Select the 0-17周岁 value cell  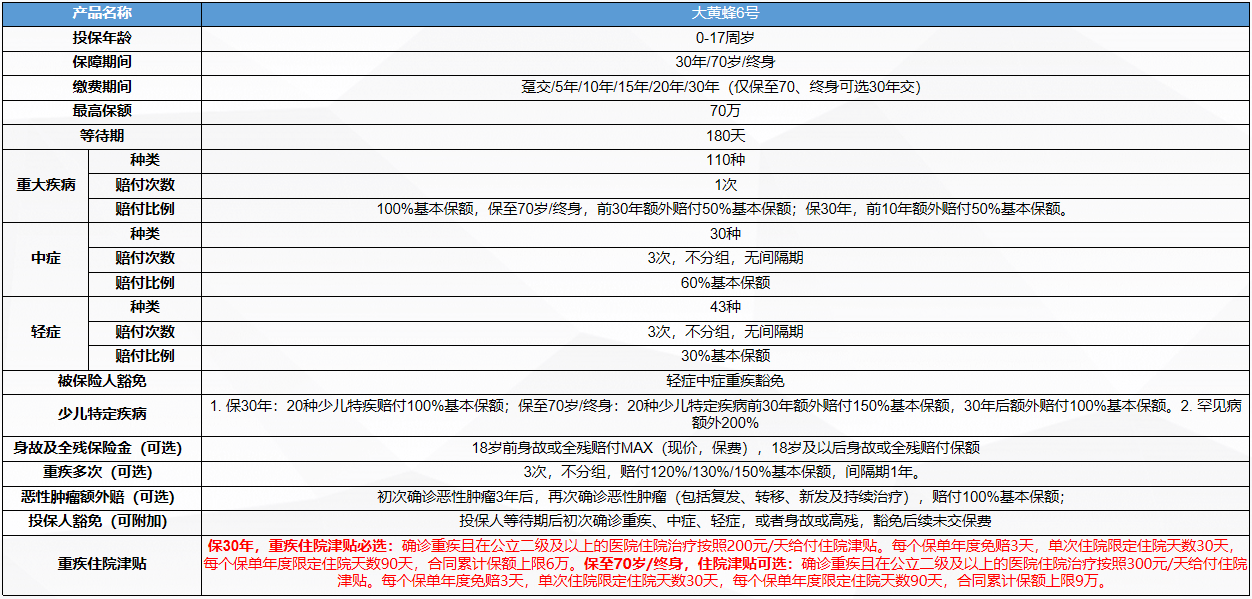725,38
